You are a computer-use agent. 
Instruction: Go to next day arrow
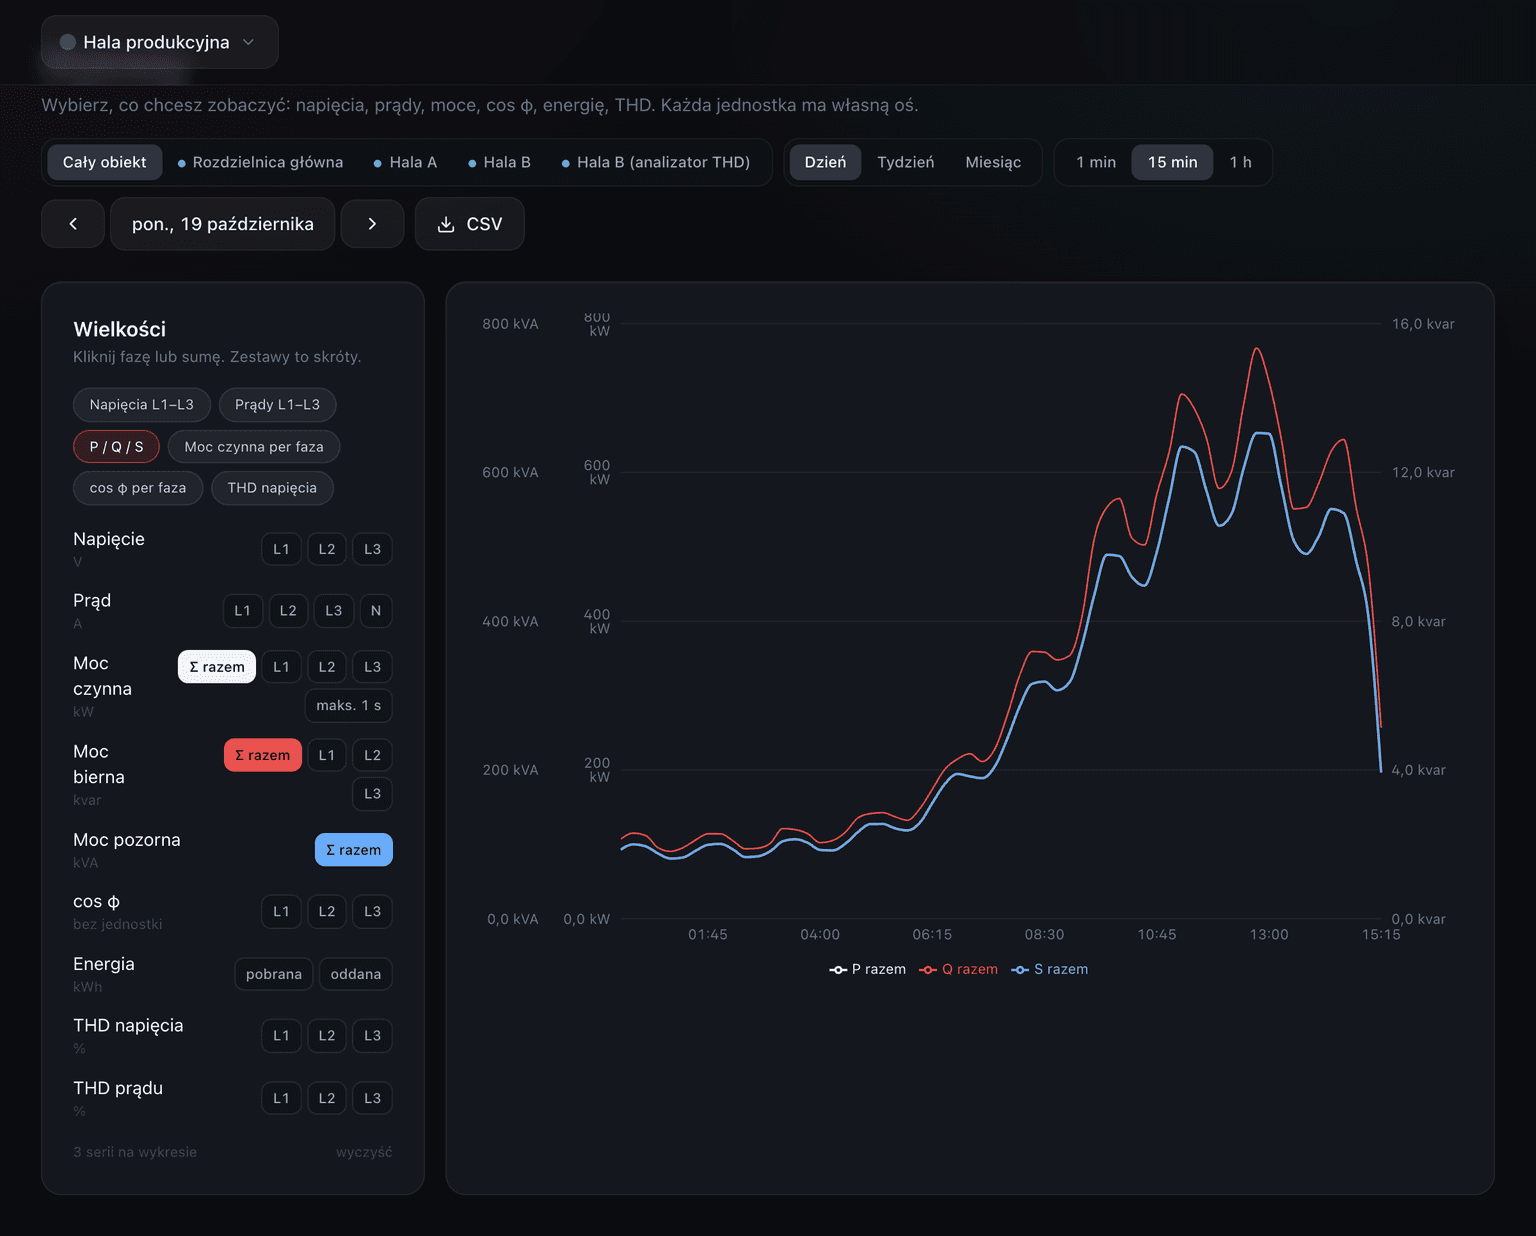[372, 224]
